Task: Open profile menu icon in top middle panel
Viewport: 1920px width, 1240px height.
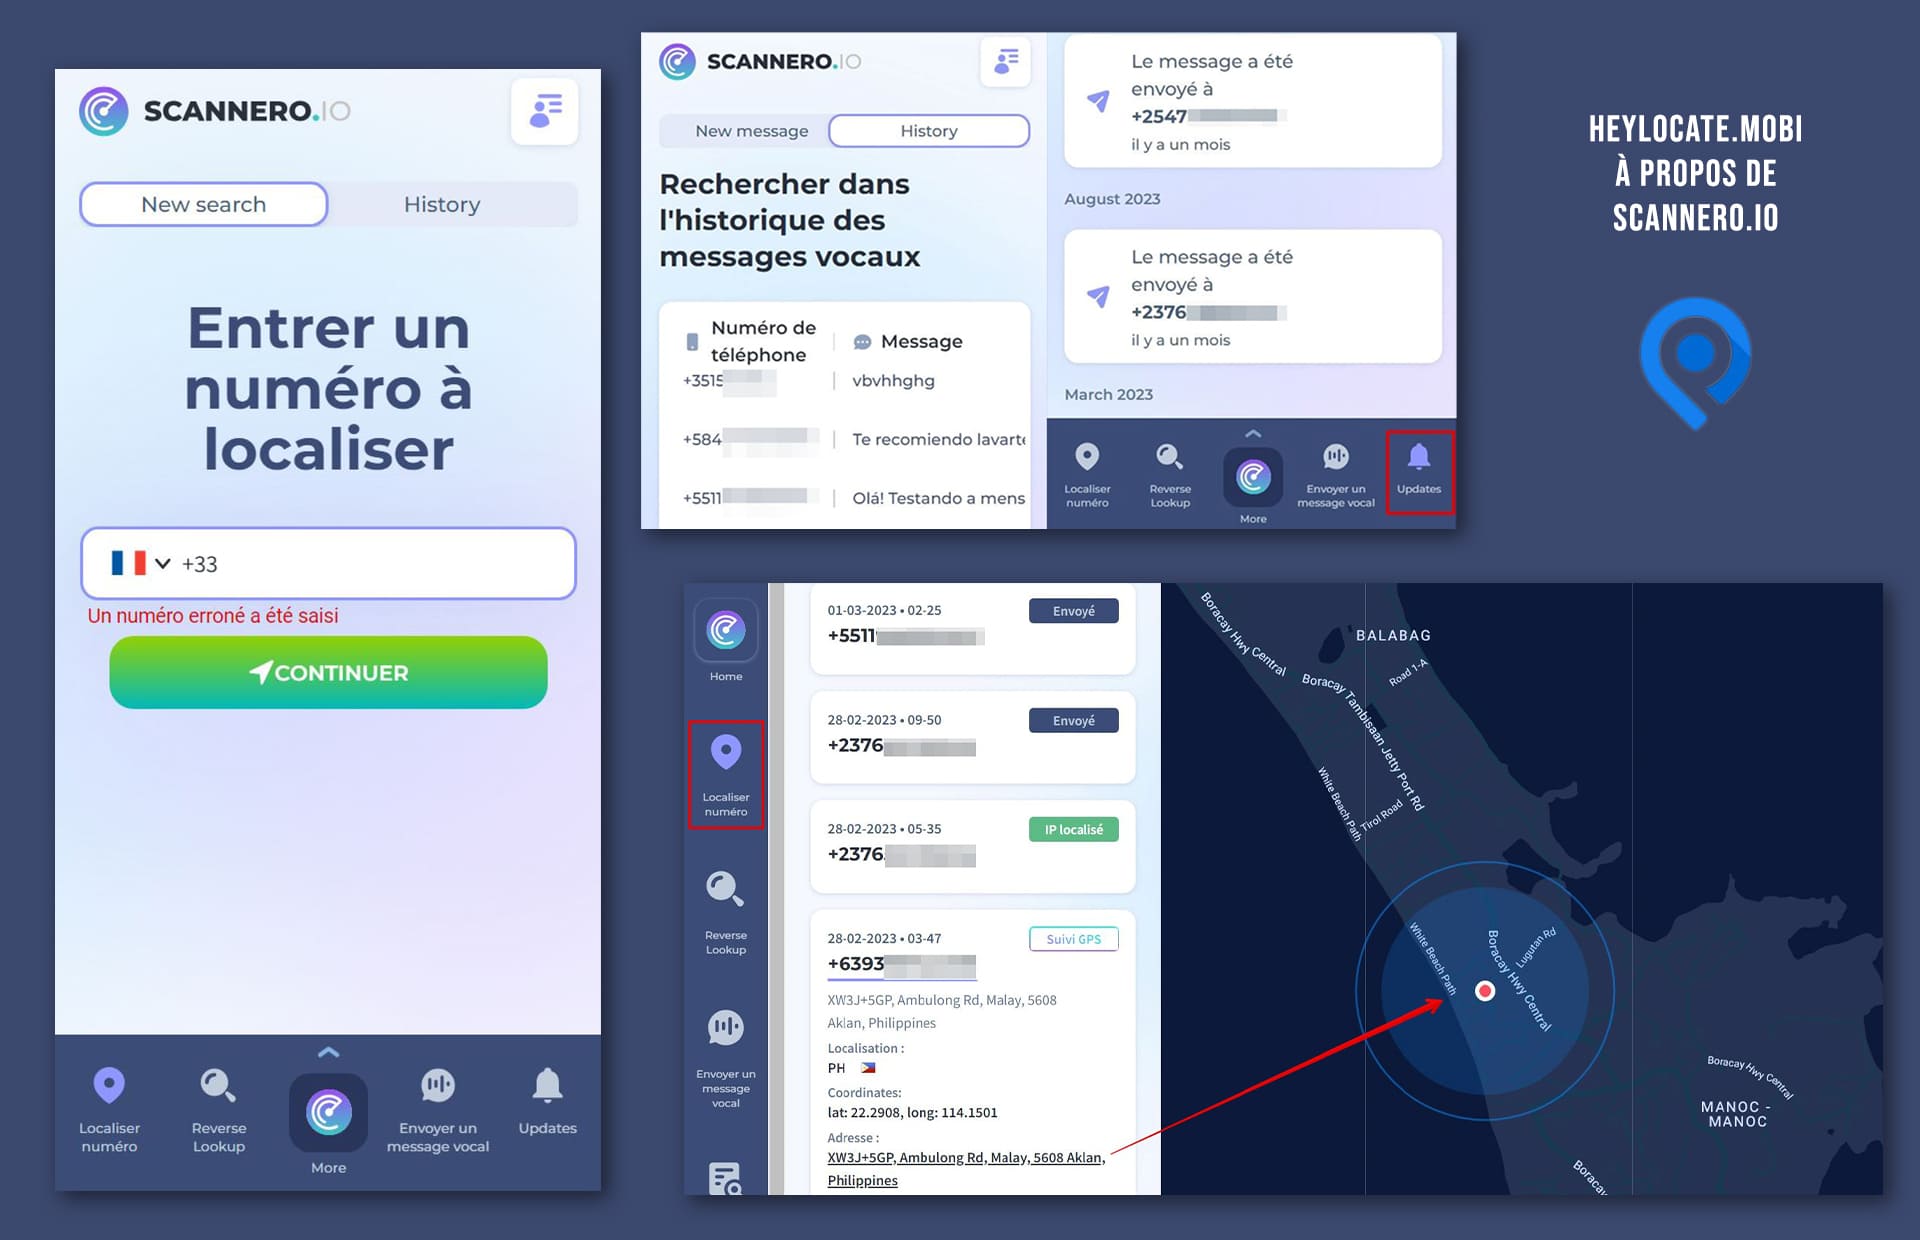Action: [x=1005, y=62]
